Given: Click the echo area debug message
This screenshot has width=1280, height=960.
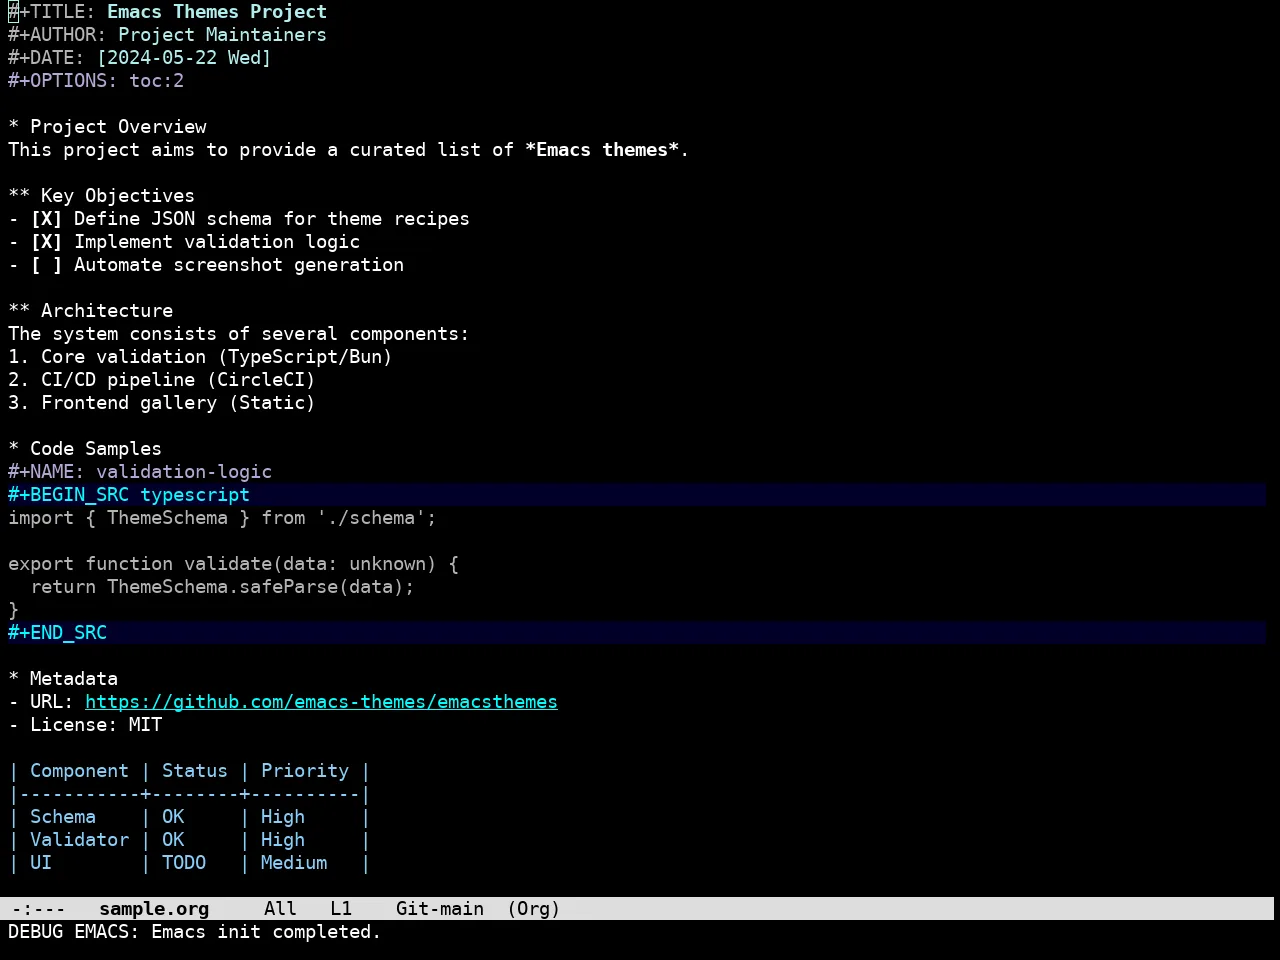Looking at the screenshot, I should coord(195,932).
